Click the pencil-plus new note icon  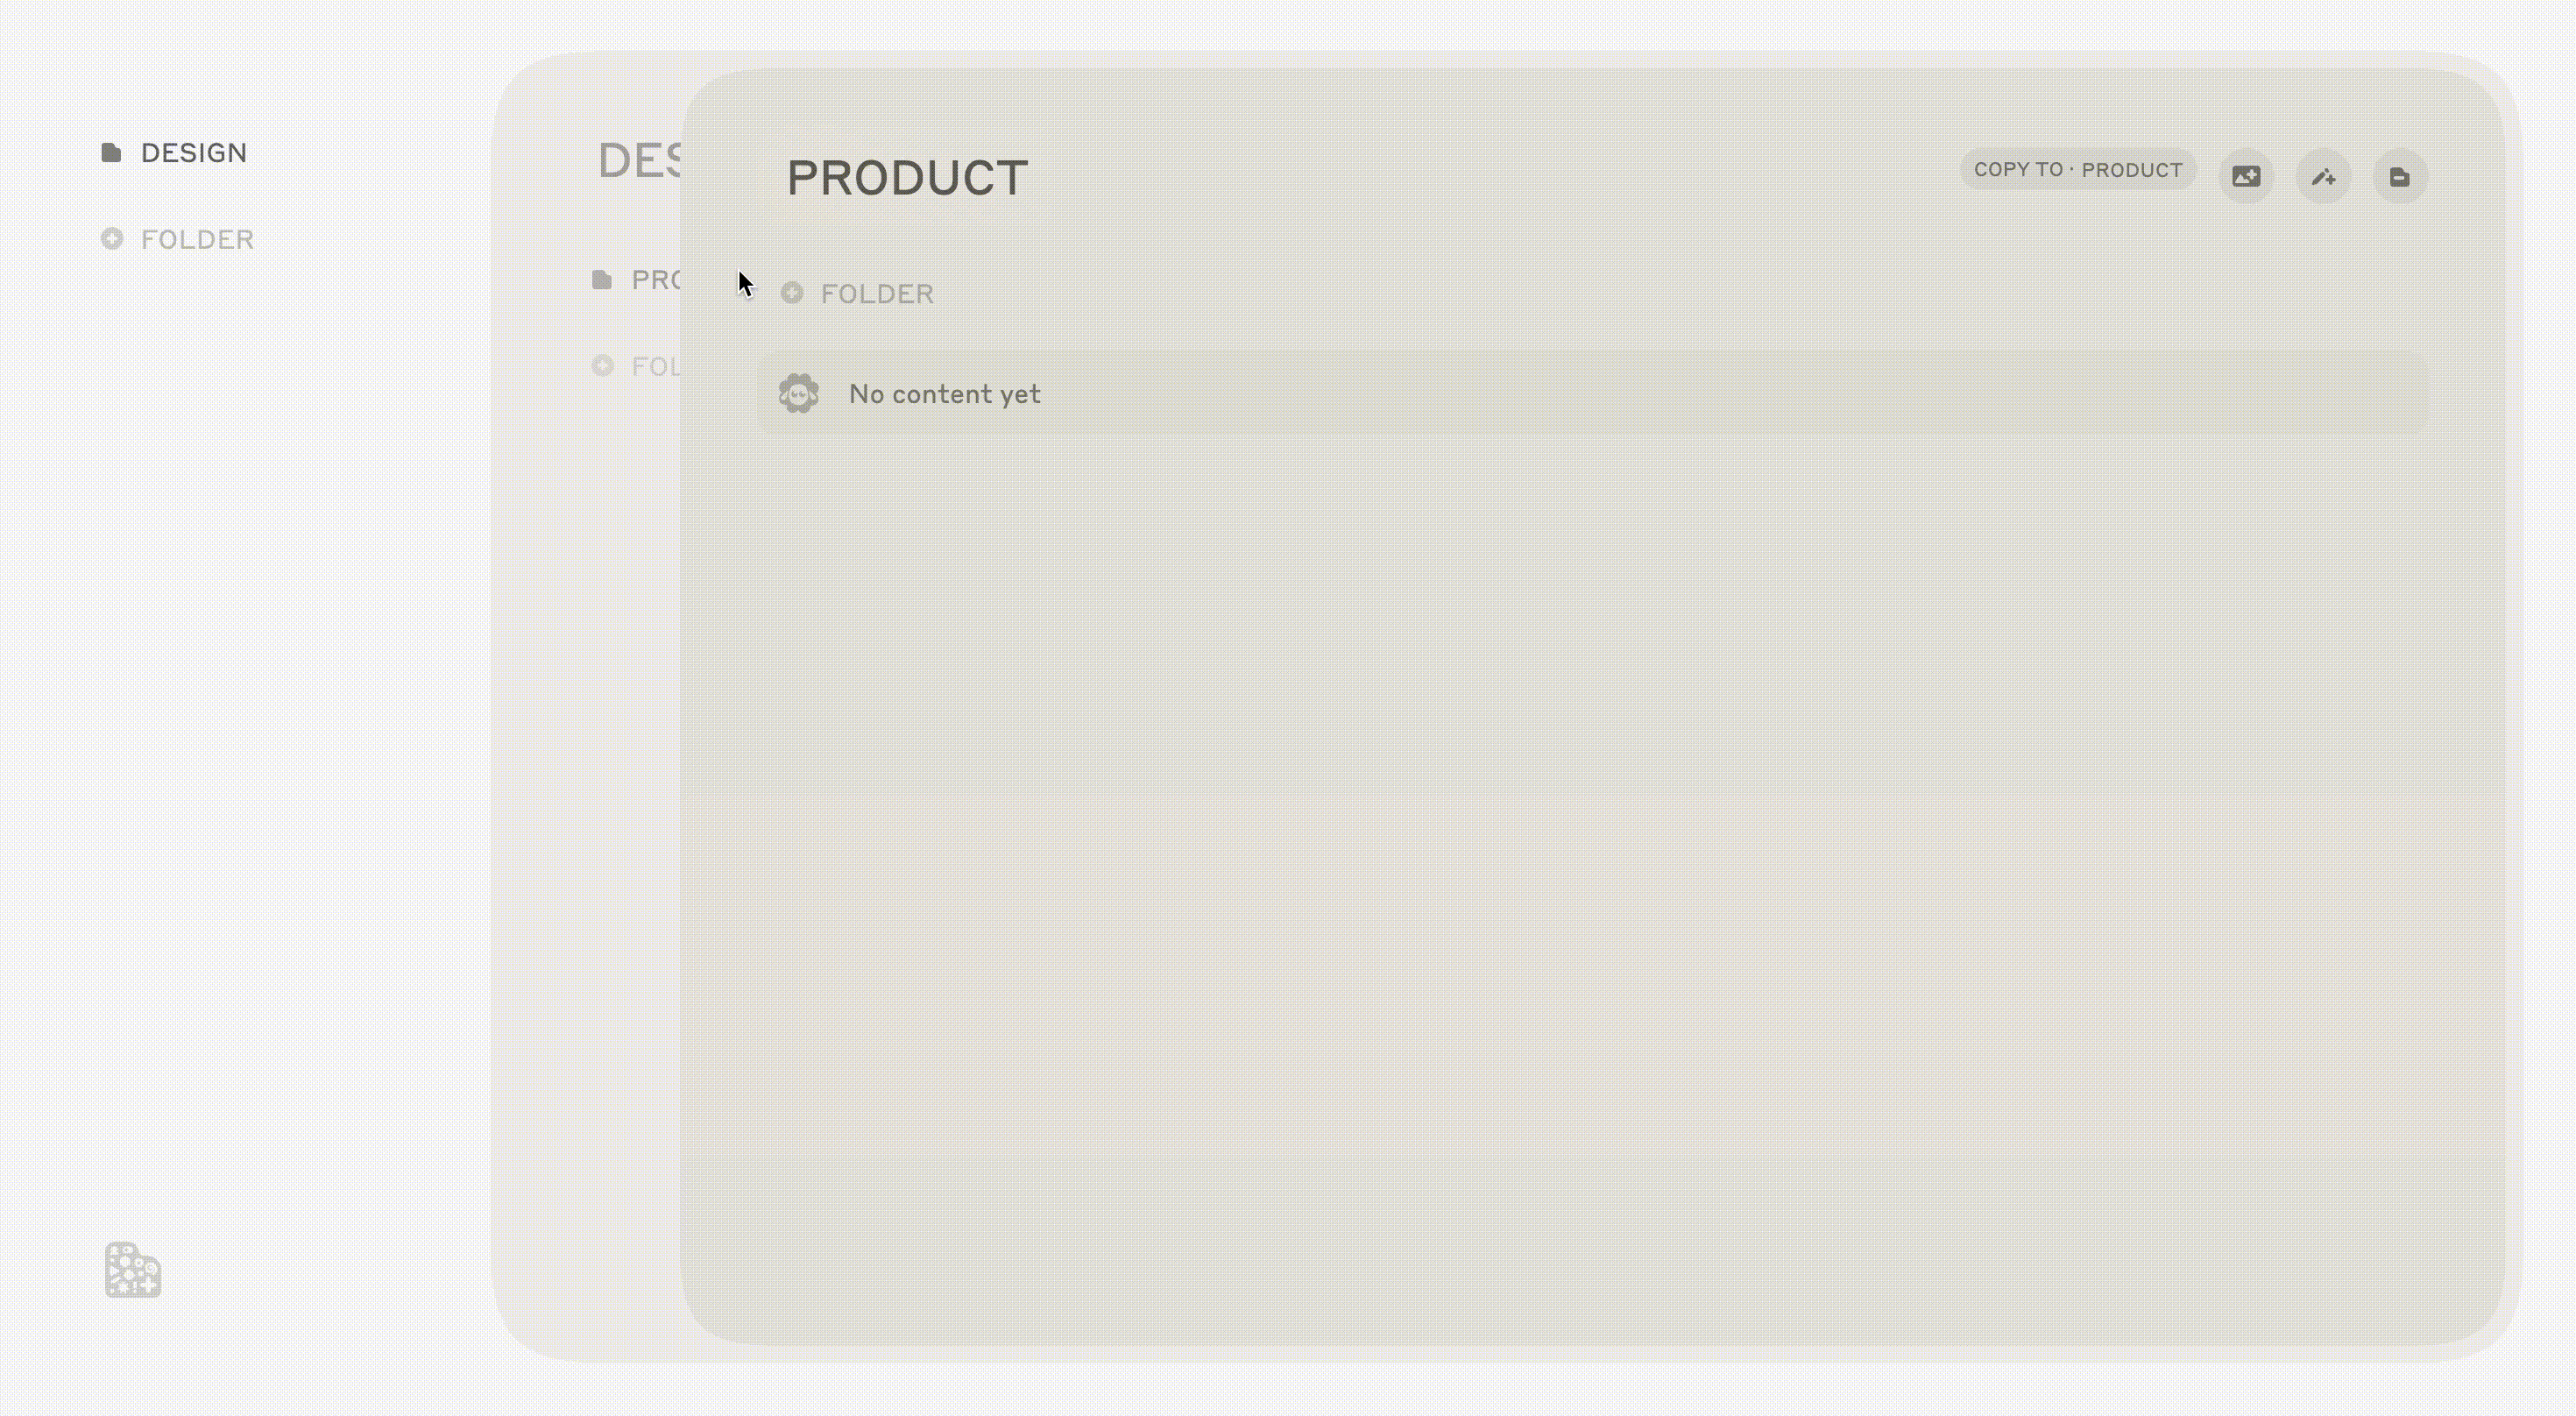coord(2323,177)
